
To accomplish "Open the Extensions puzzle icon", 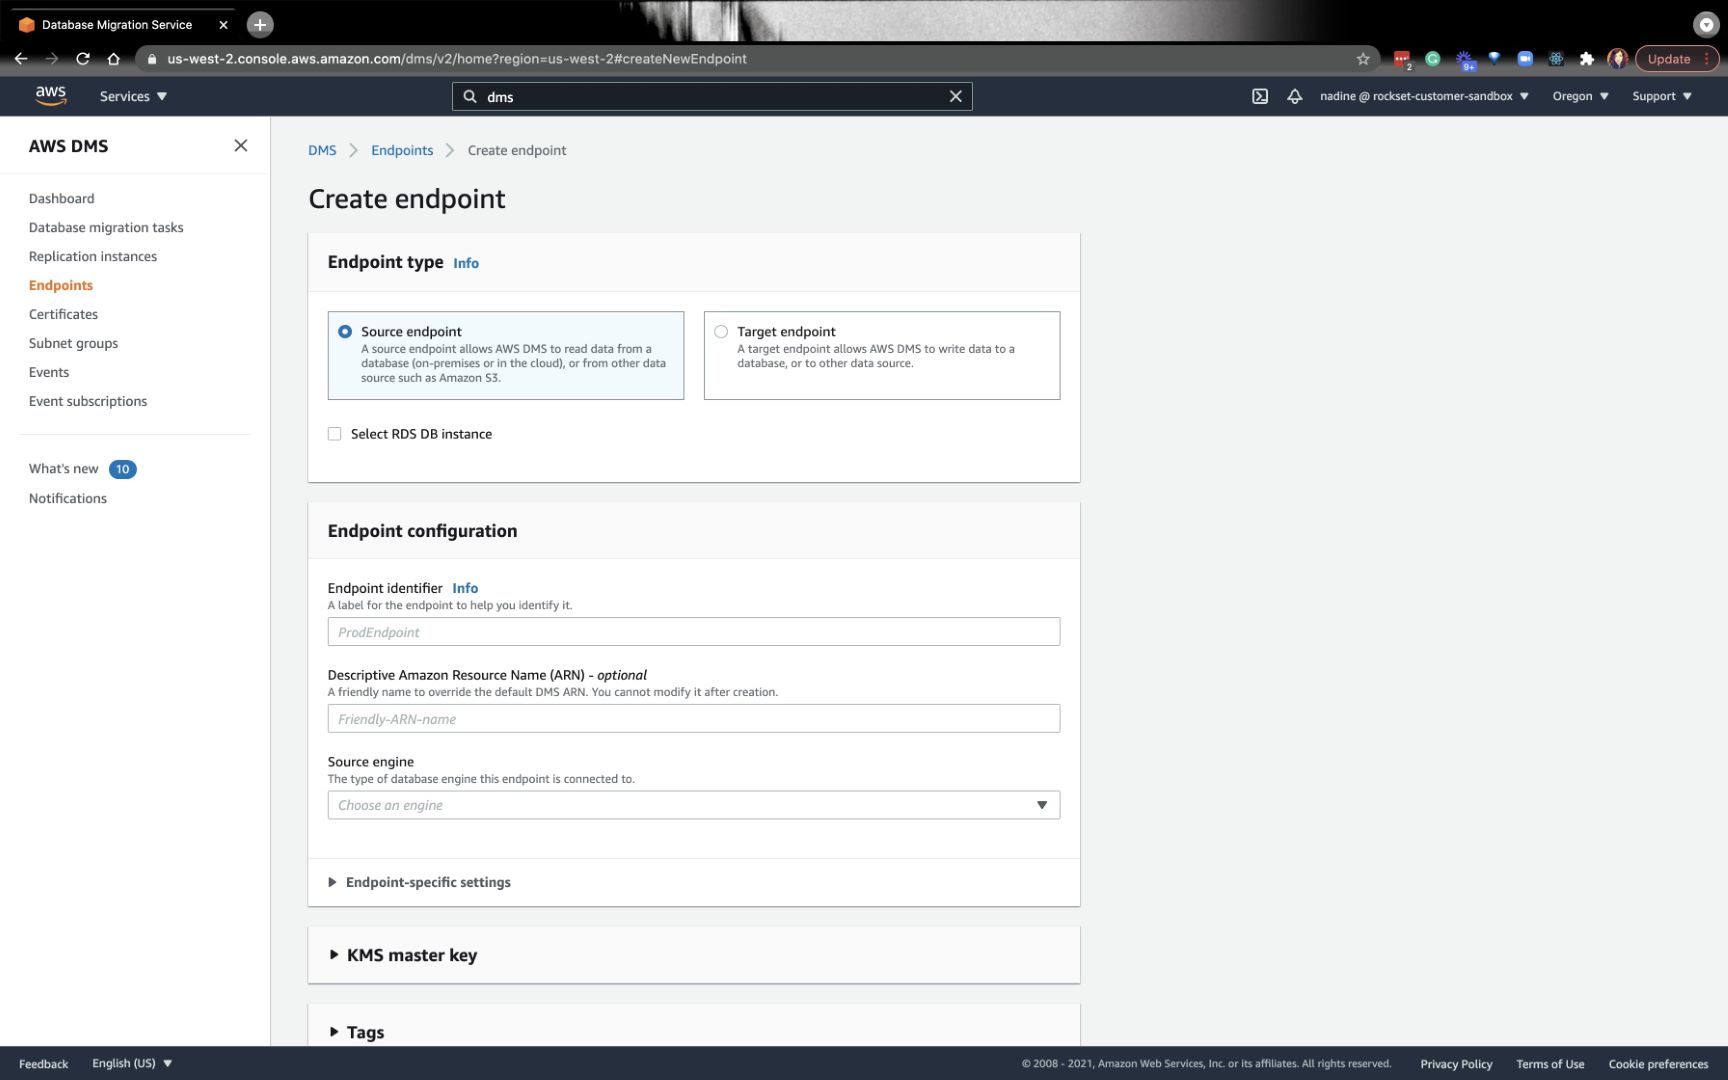I will [x=1586, y=59].
